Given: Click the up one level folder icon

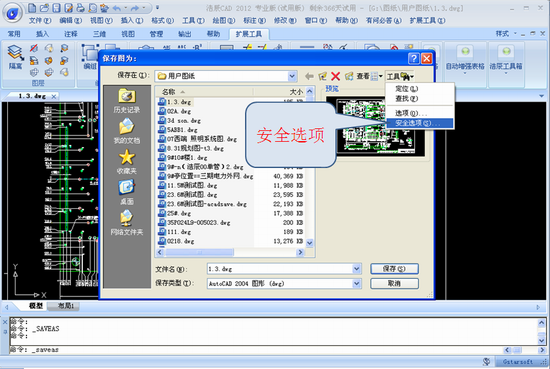Looking at the screenshot, I should point(322,76).
